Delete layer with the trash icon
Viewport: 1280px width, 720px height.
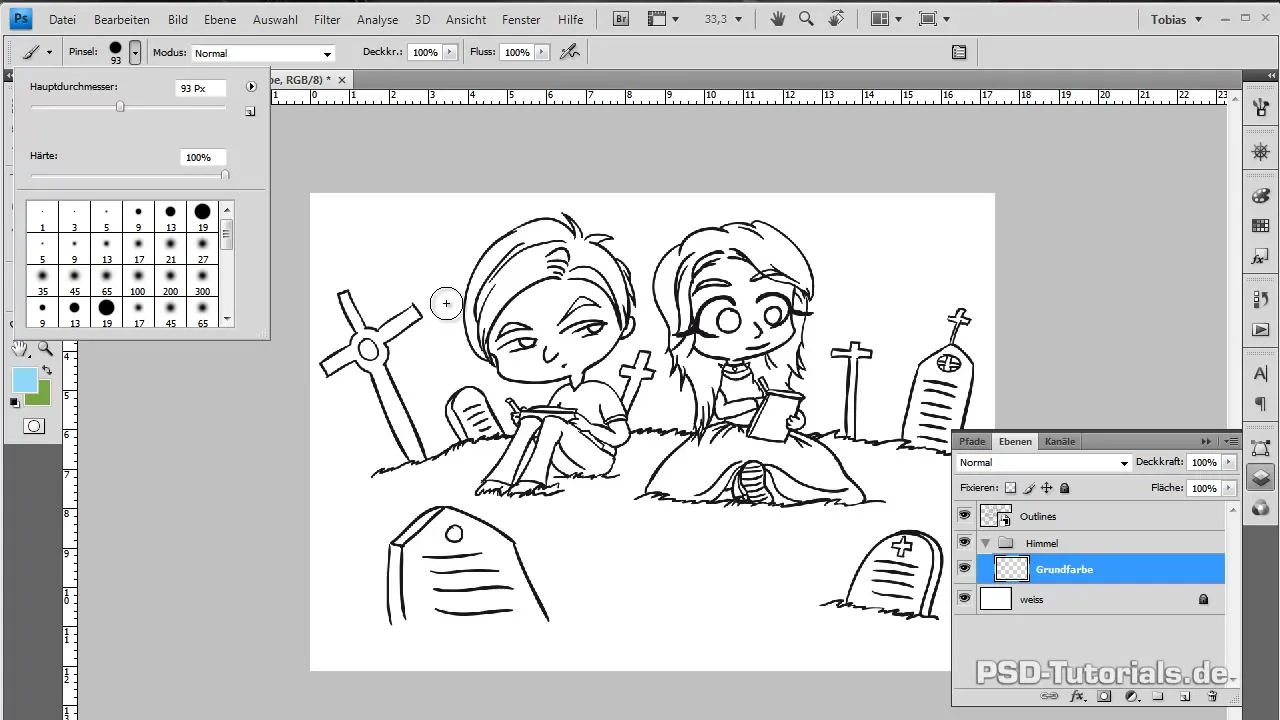[x=1212, y=696]
